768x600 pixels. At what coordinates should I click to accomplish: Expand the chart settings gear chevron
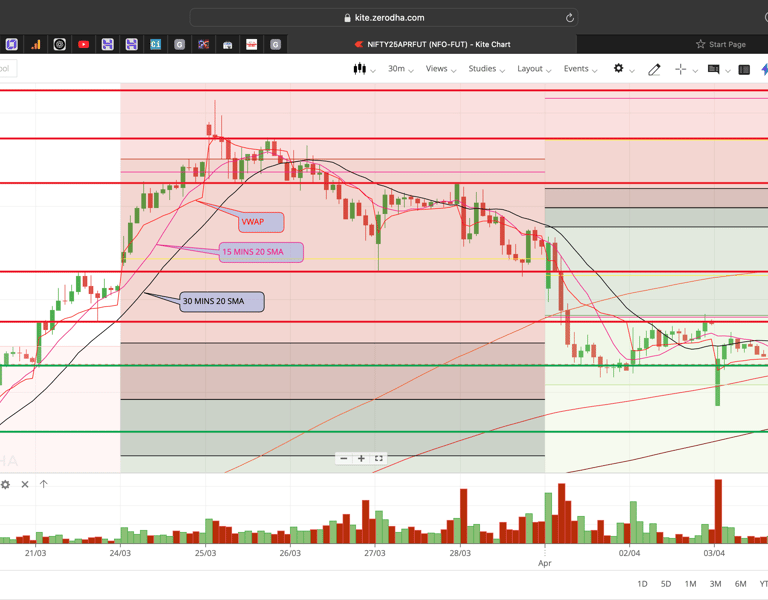pos(632,71)
